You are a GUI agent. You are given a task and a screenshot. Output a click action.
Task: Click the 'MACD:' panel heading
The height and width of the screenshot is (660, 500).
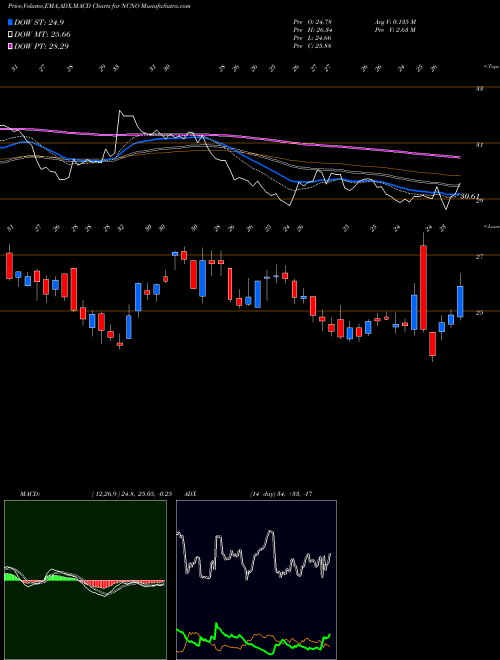coord(29,494)
